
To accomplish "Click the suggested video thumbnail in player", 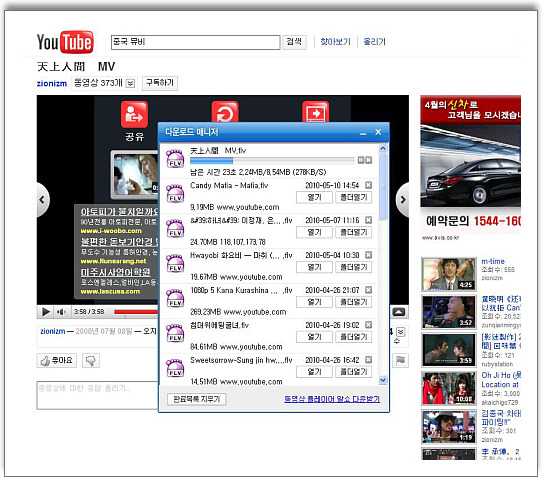I will (x=135, y=176).
